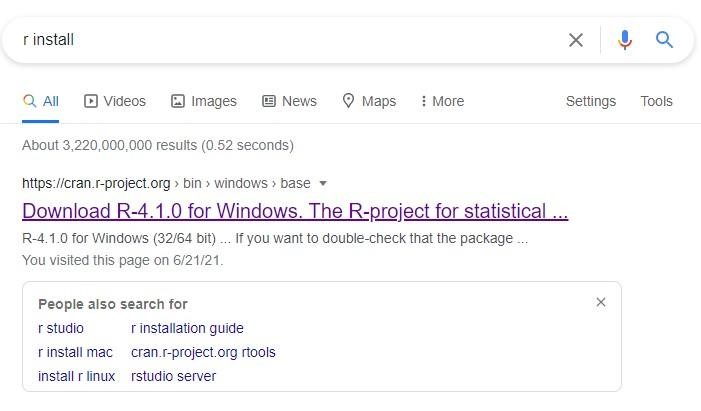Select the All results tab
The image size is (701, 411).
(x=41, y=101)
